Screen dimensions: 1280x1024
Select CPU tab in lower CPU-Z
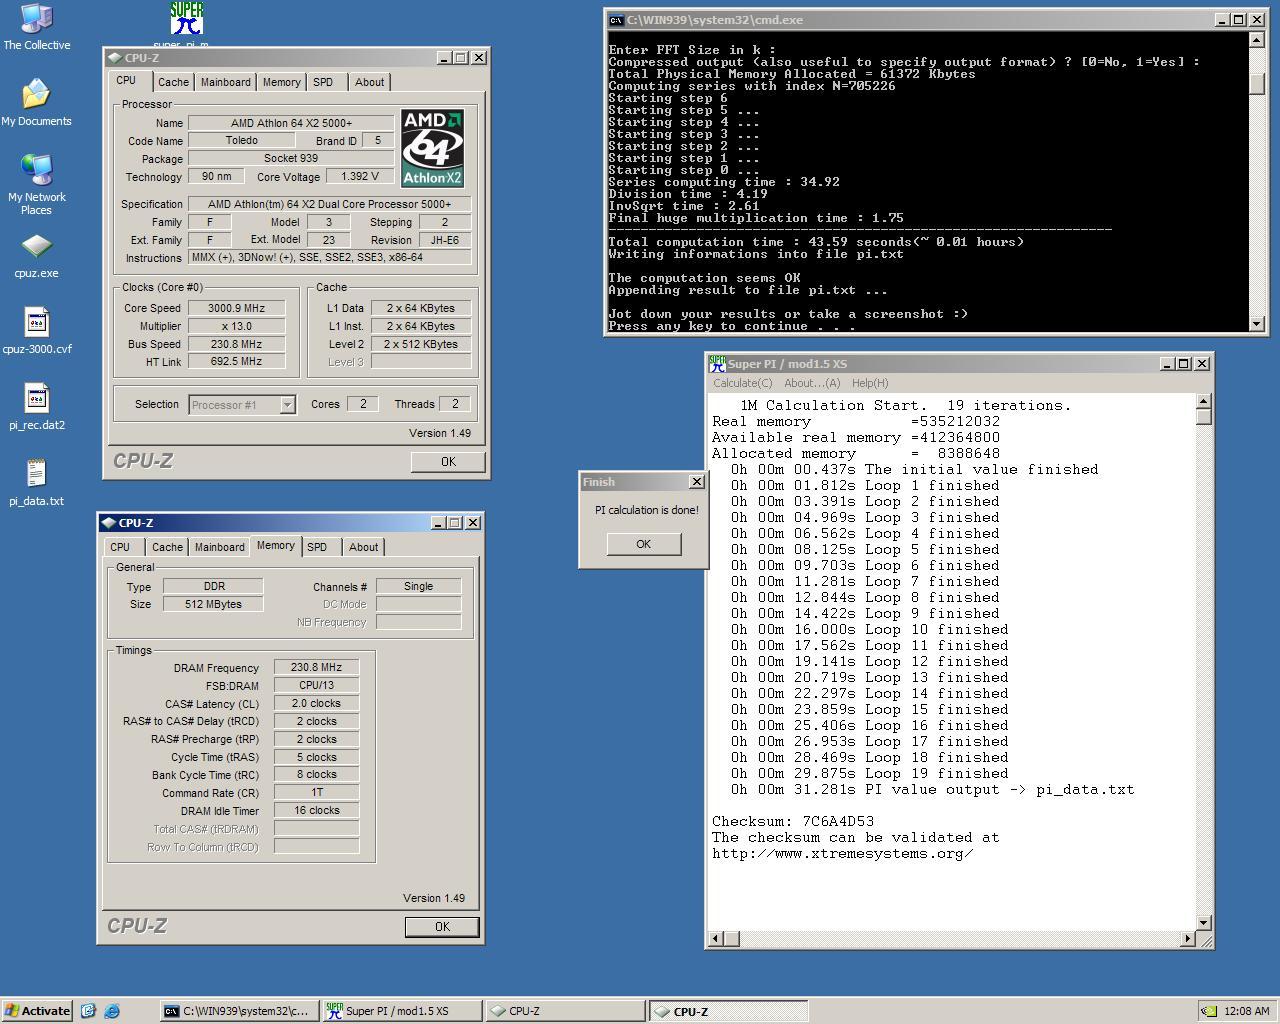pos(120,547)
